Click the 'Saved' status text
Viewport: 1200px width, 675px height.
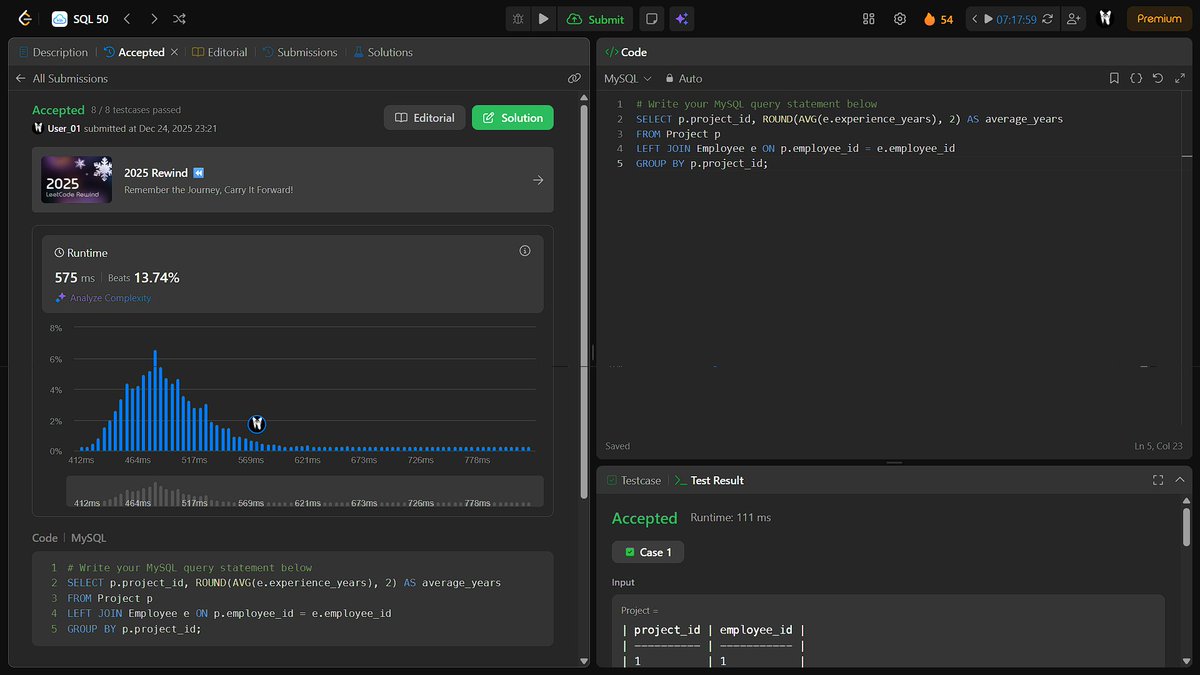pyautogui.click(x=618, y=446)
